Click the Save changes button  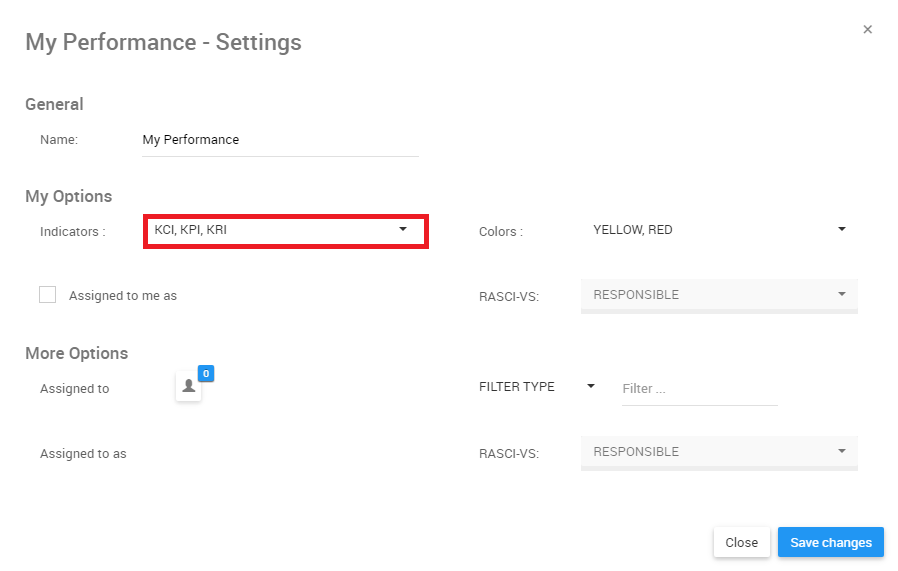830,542
